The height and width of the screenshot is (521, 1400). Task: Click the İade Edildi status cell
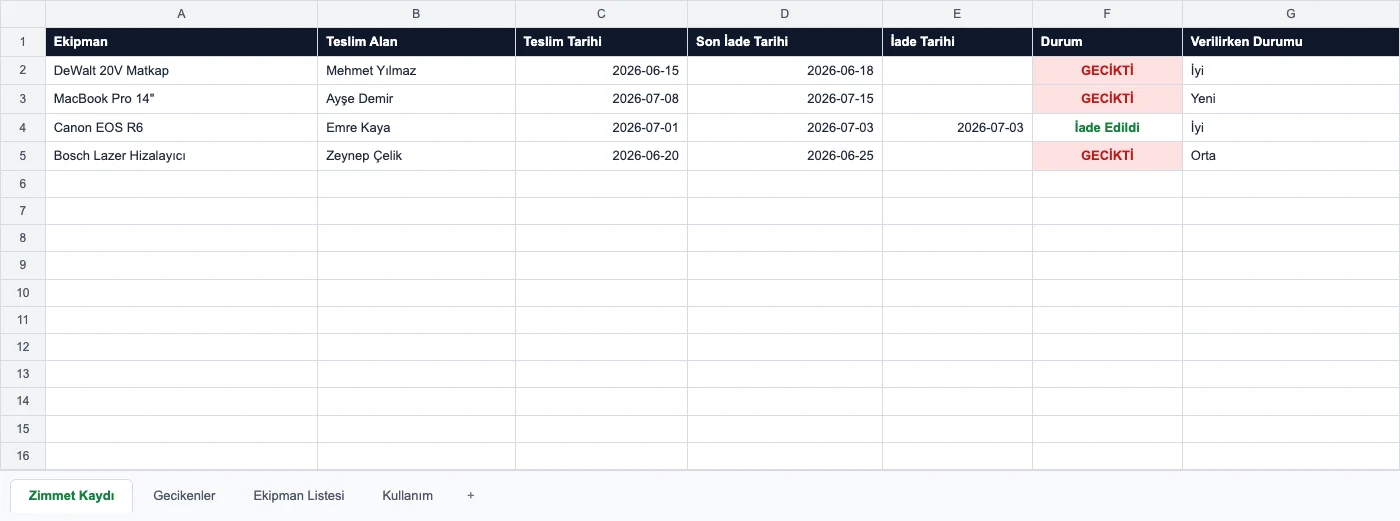point(1107,128)
